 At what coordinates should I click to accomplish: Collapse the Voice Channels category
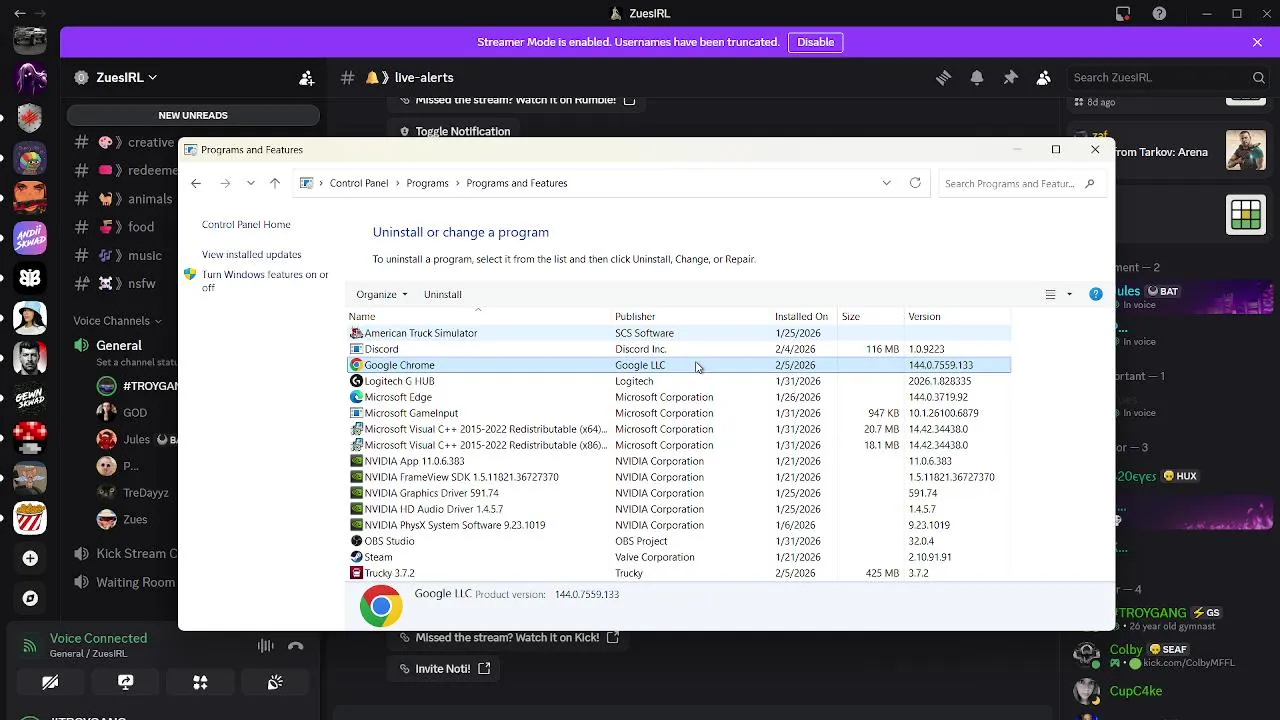click(117, 321)
